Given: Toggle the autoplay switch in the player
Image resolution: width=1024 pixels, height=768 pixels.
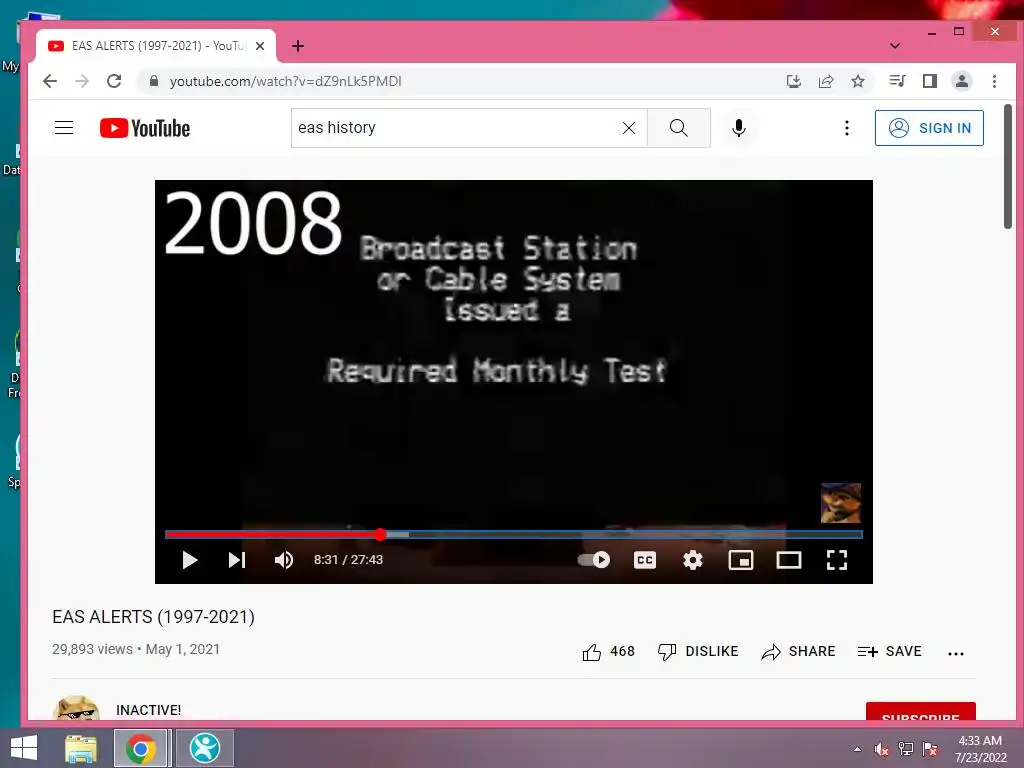Looking at the screenshot, I should coord(594,560).
